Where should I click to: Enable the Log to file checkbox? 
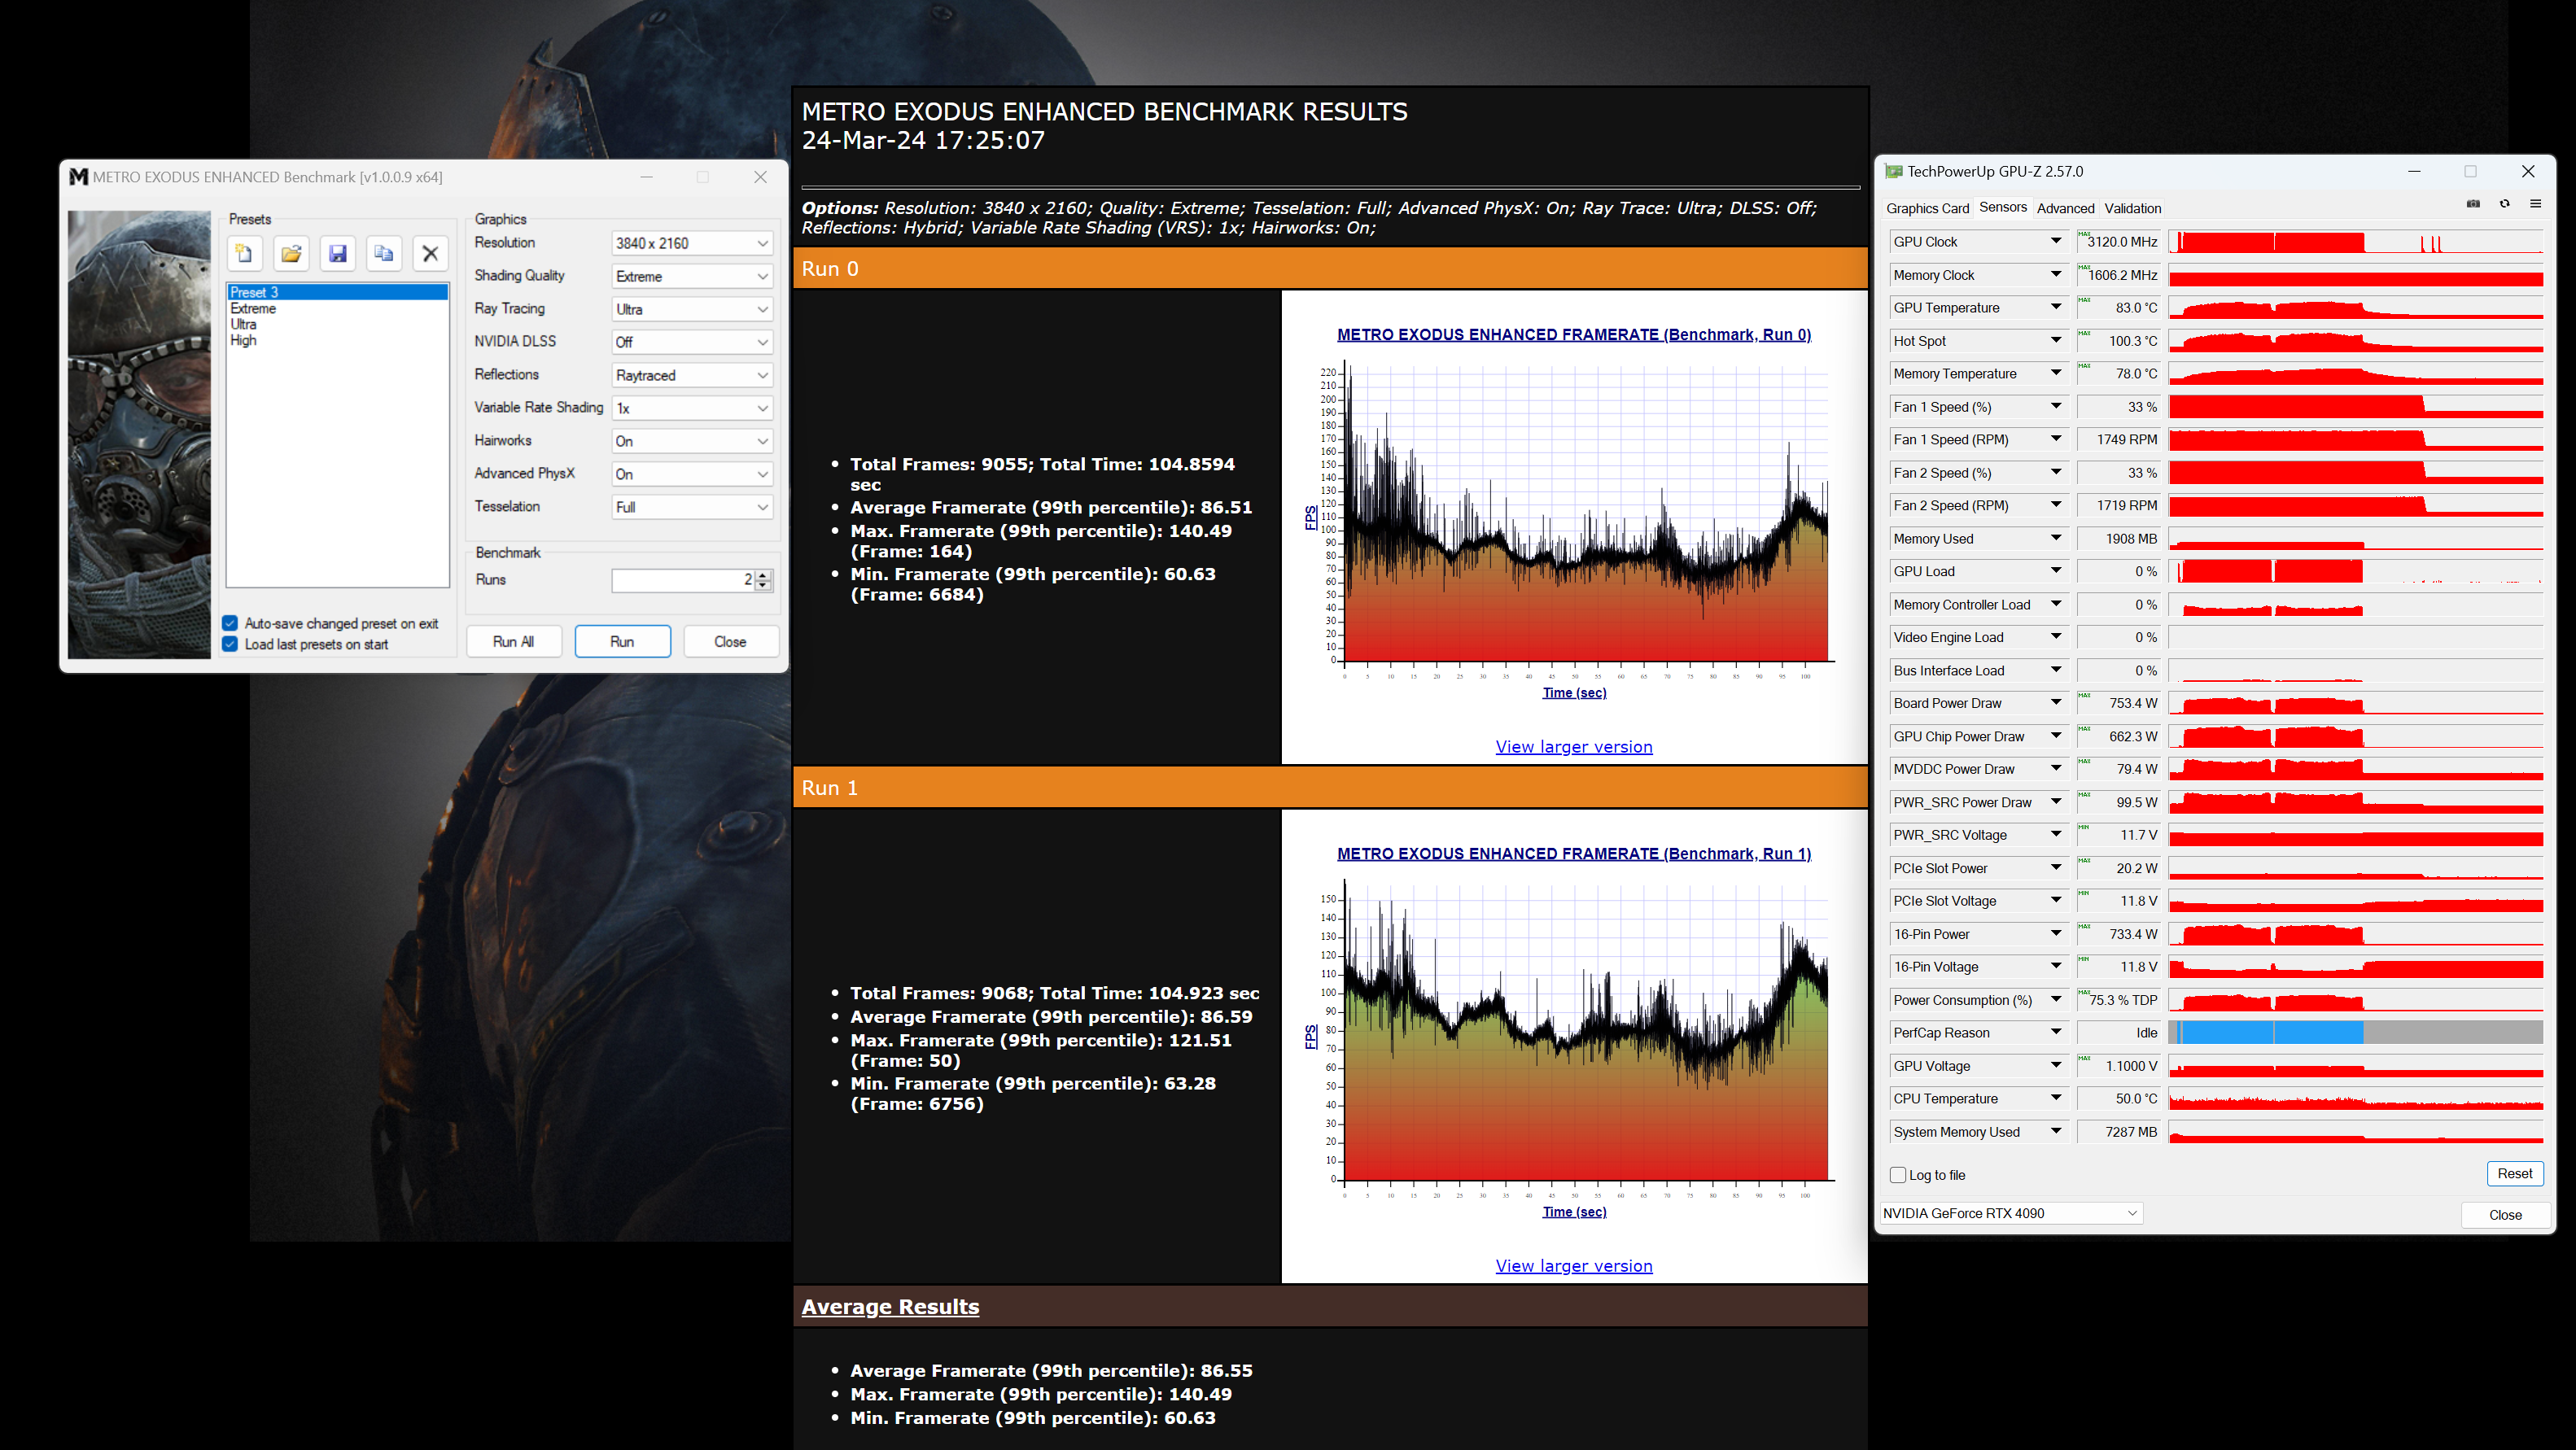click(x=1897, y=1175)
